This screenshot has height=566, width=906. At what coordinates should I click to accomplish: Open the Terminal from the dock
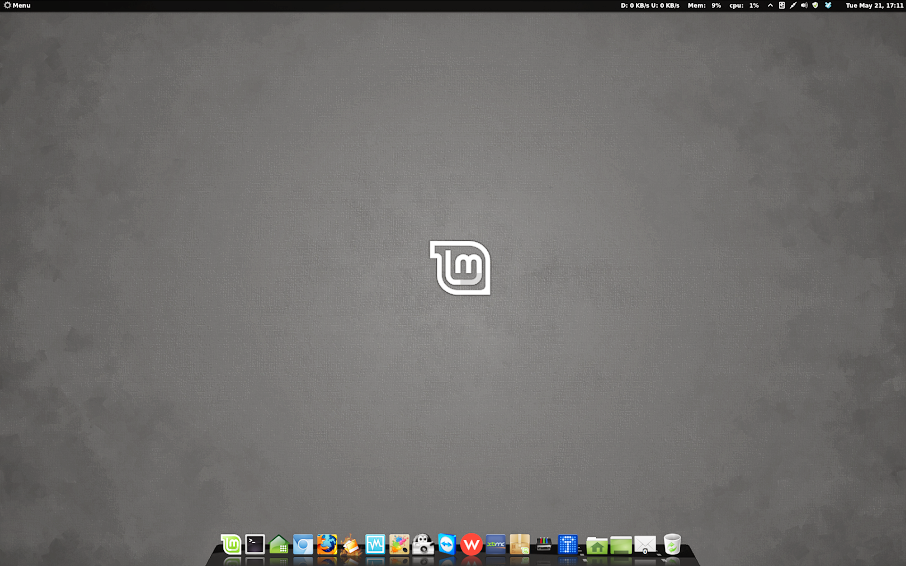pos(255,544)
